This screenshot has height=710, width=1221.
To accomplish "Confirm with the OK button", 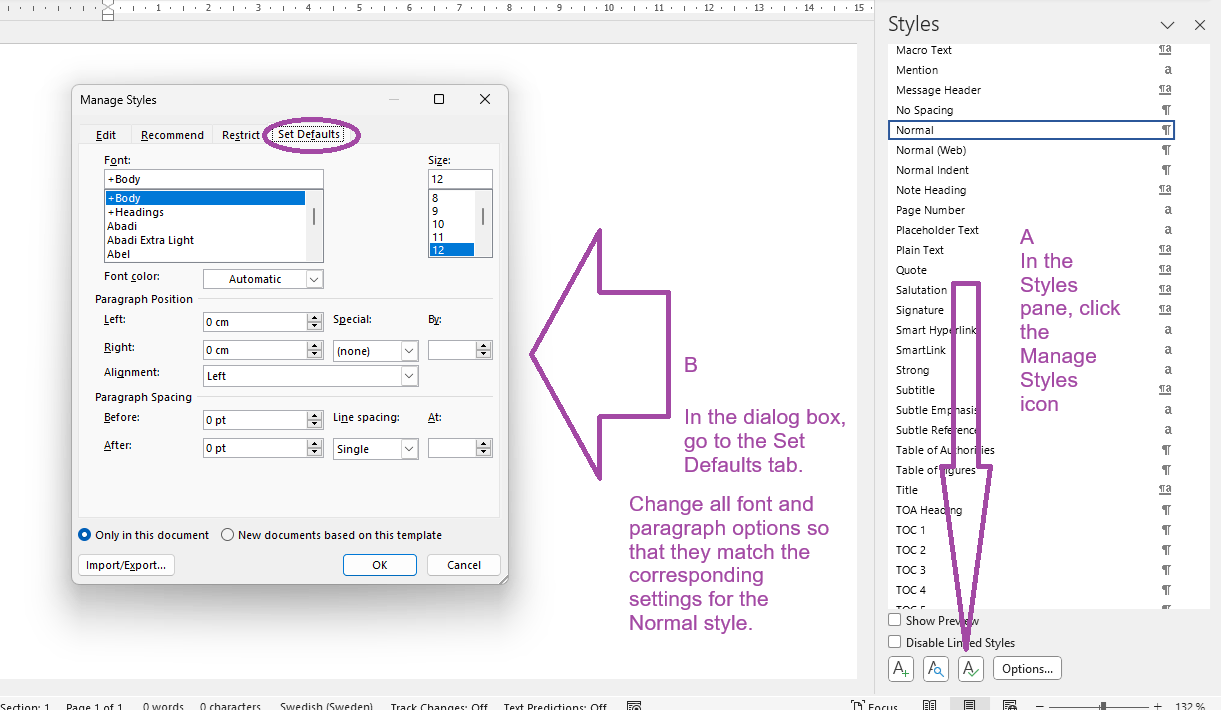I will pyautogui.click(x=380, y=565).
